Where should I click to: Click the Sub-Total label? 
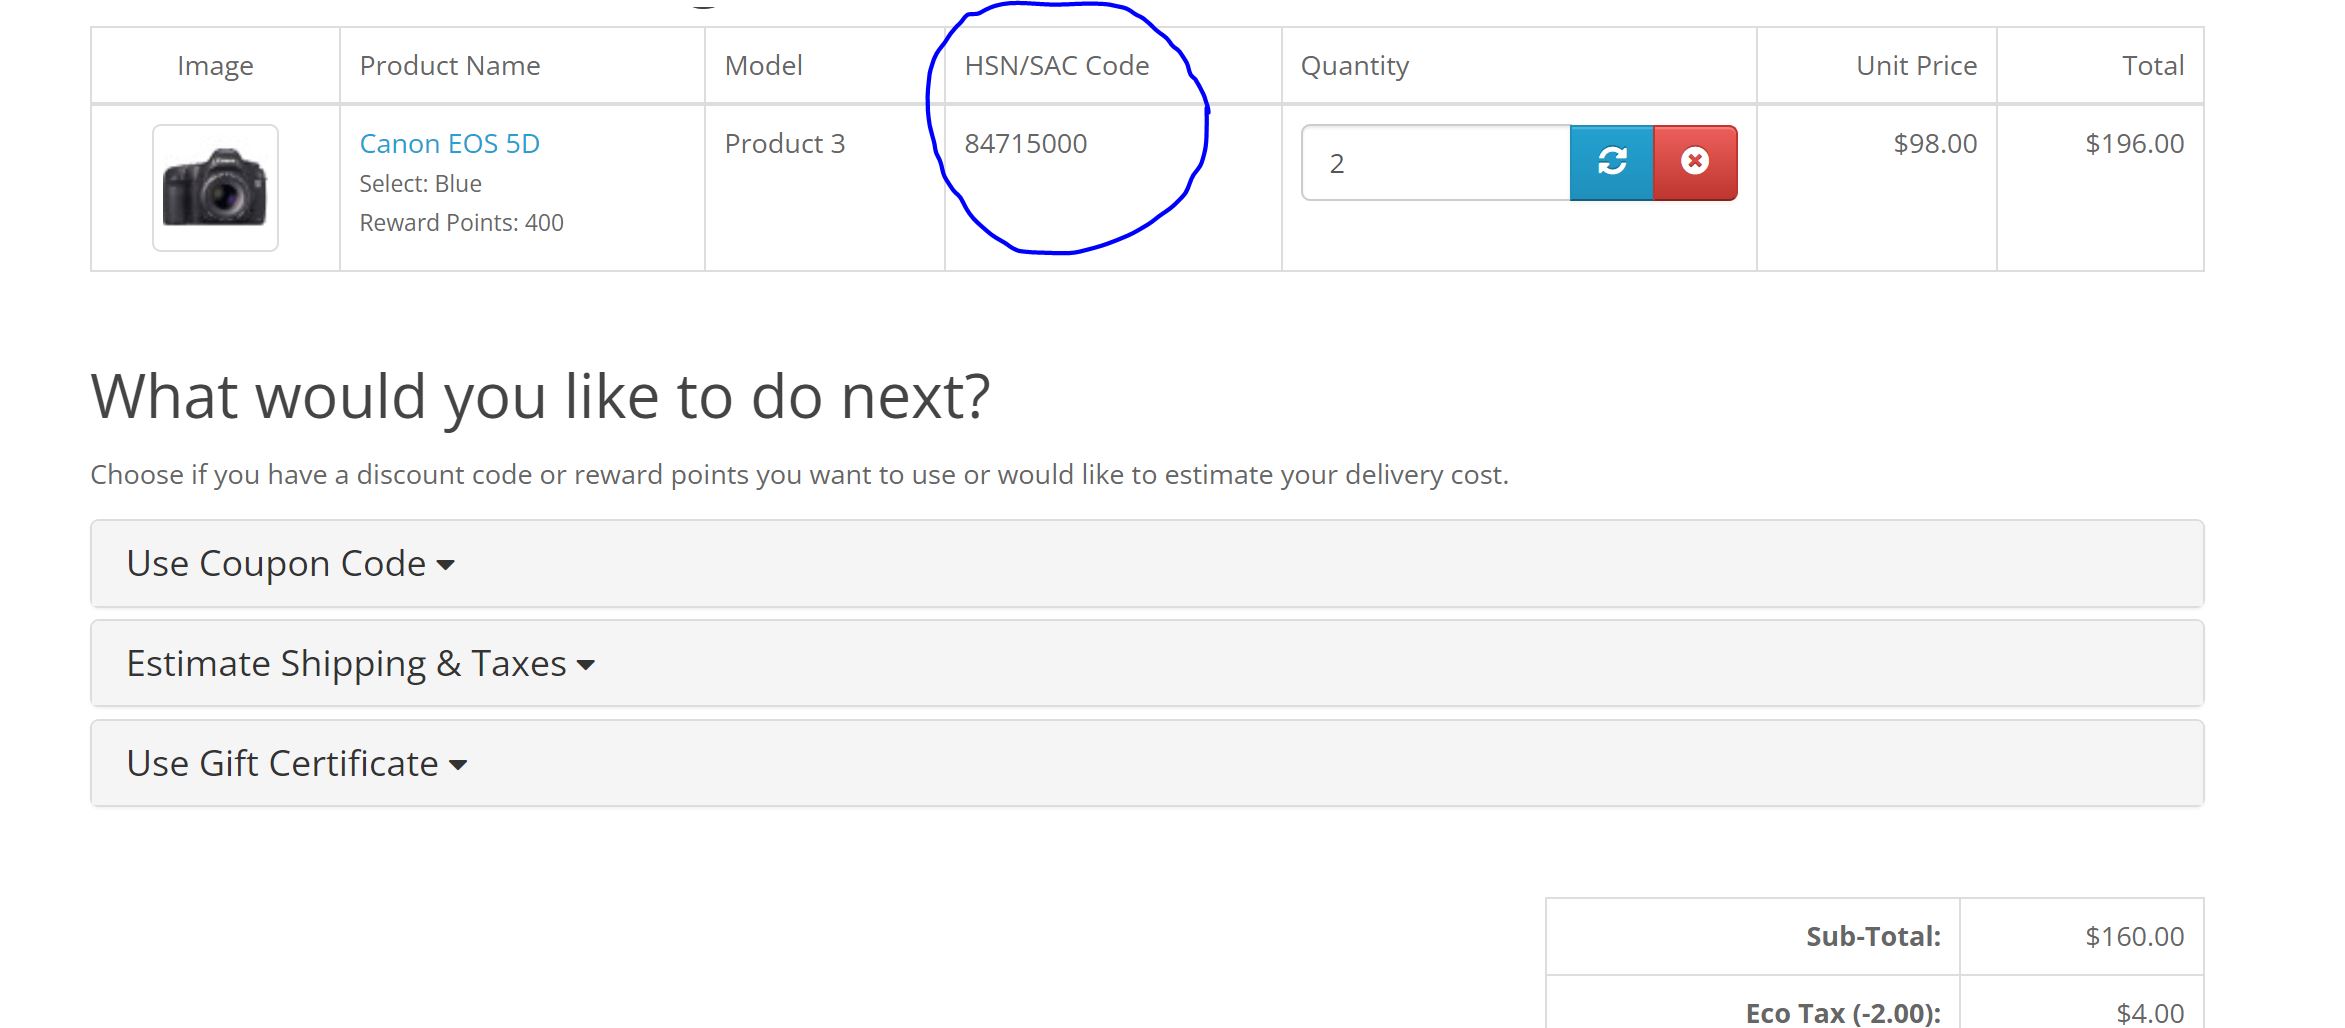tap(1872, 937)
